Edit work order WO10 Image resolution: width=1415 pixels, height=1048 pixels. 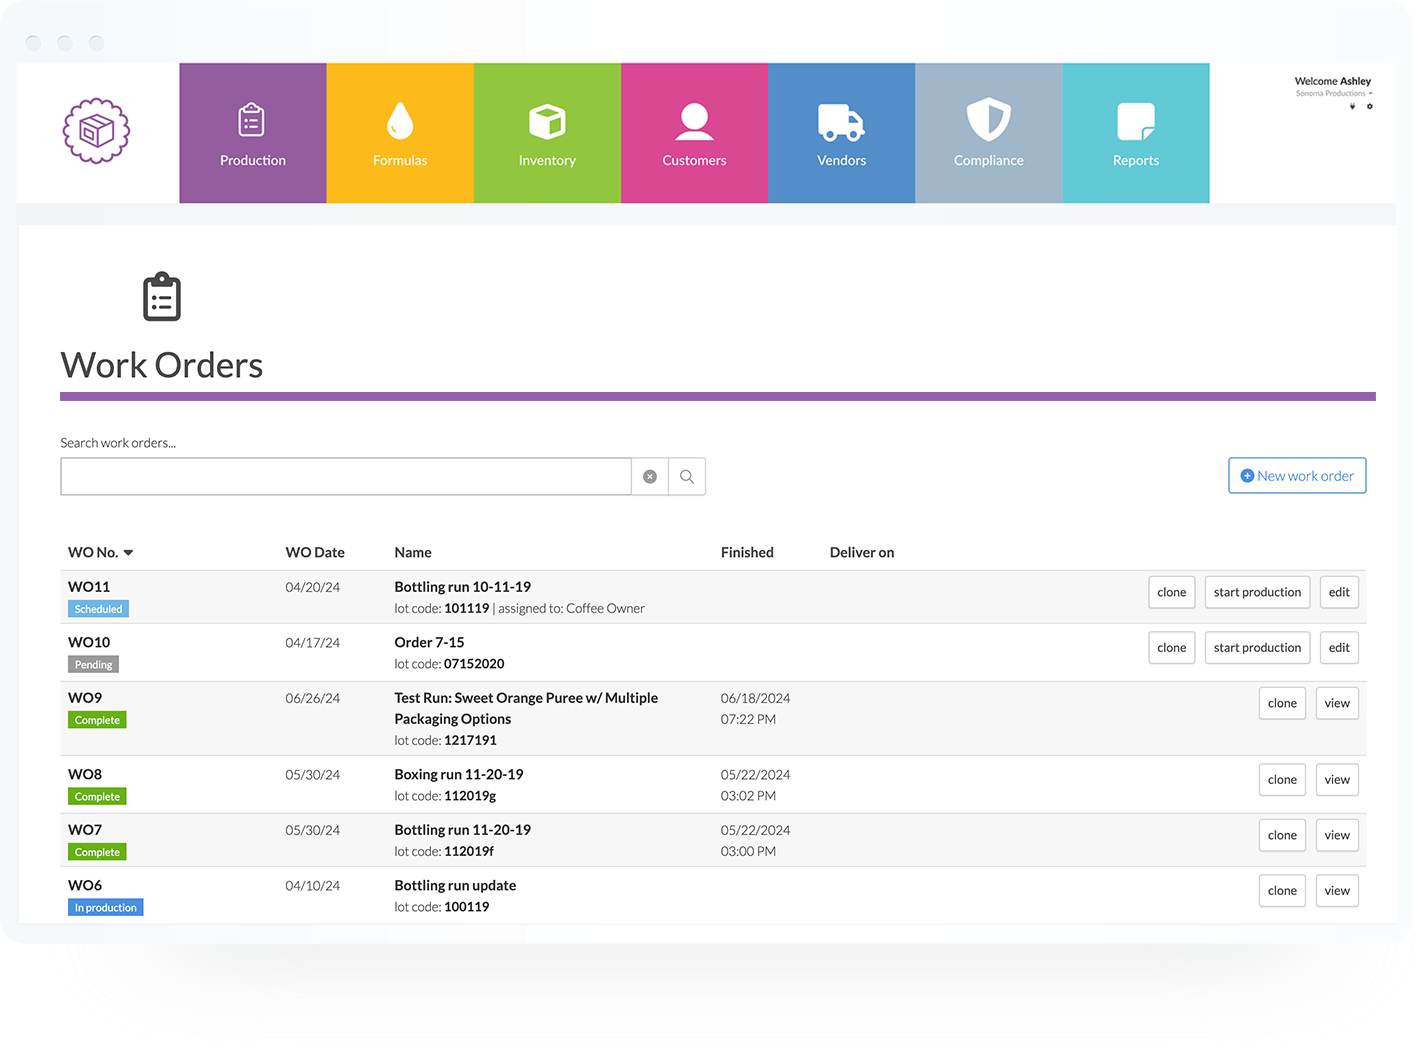(x=1339, y=648)
